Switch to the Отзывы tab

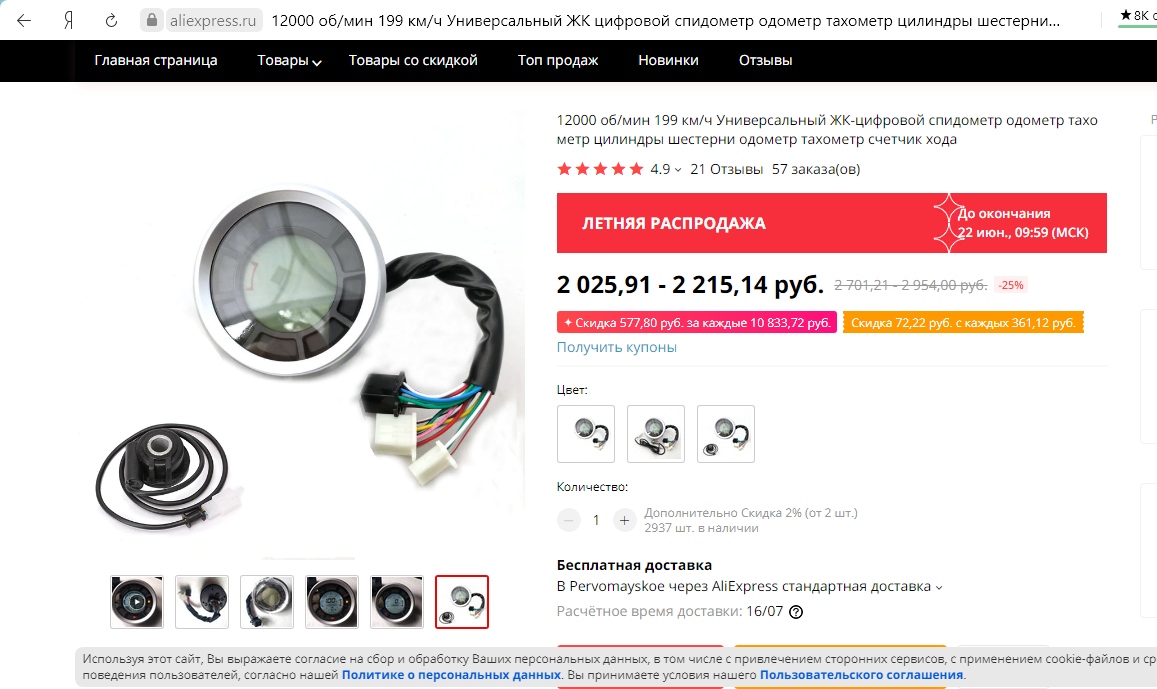tap(765, 60)
